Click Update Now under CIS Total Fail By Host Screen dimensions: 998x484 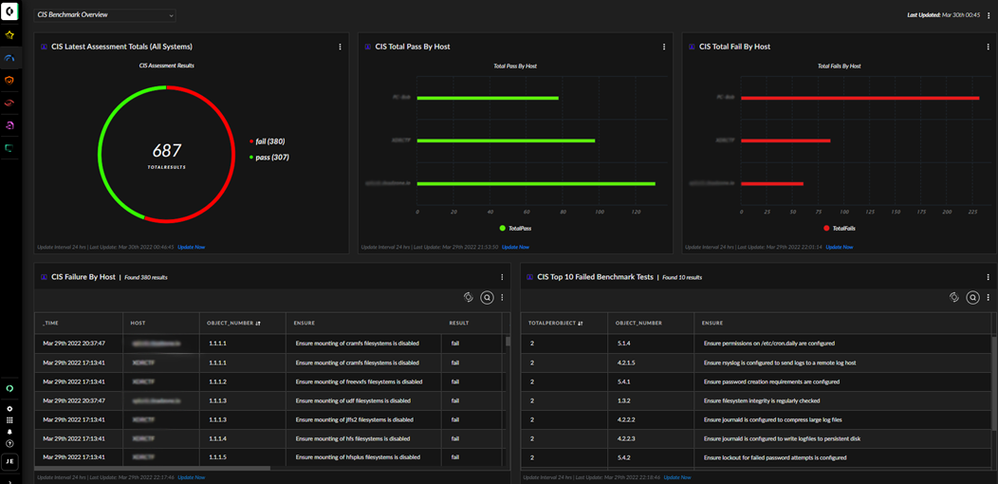click(x=839, y=246)
